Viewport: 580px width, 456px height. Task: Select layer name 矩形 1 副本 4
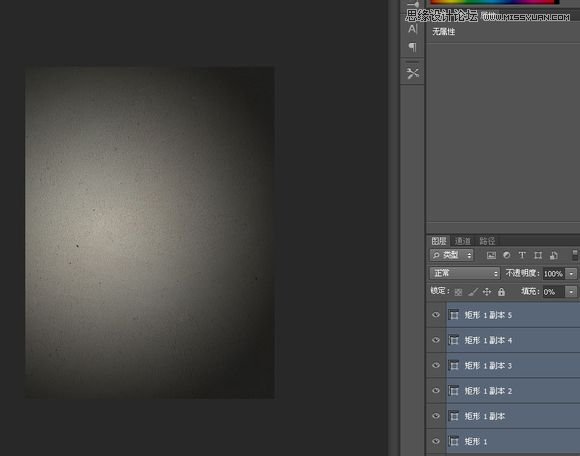pos(488,340)
